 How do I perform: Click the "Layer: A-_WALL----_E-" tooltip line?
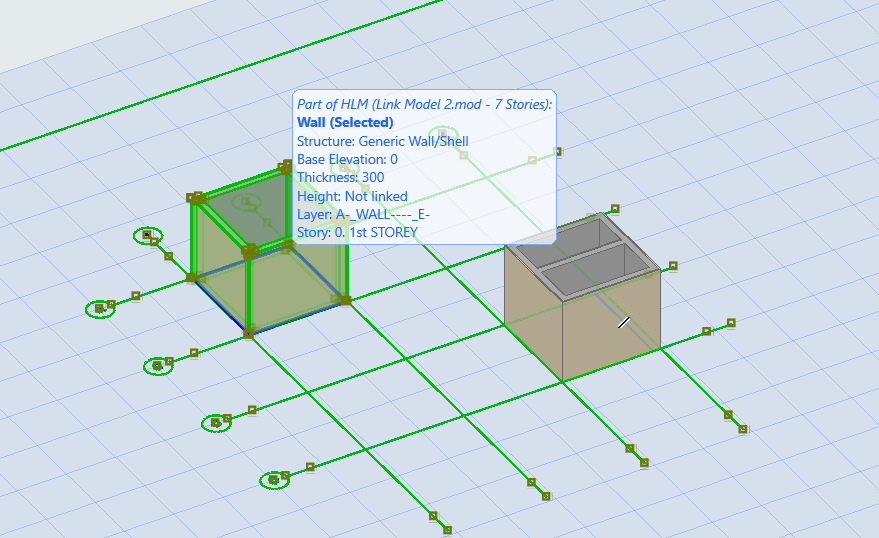363,214
